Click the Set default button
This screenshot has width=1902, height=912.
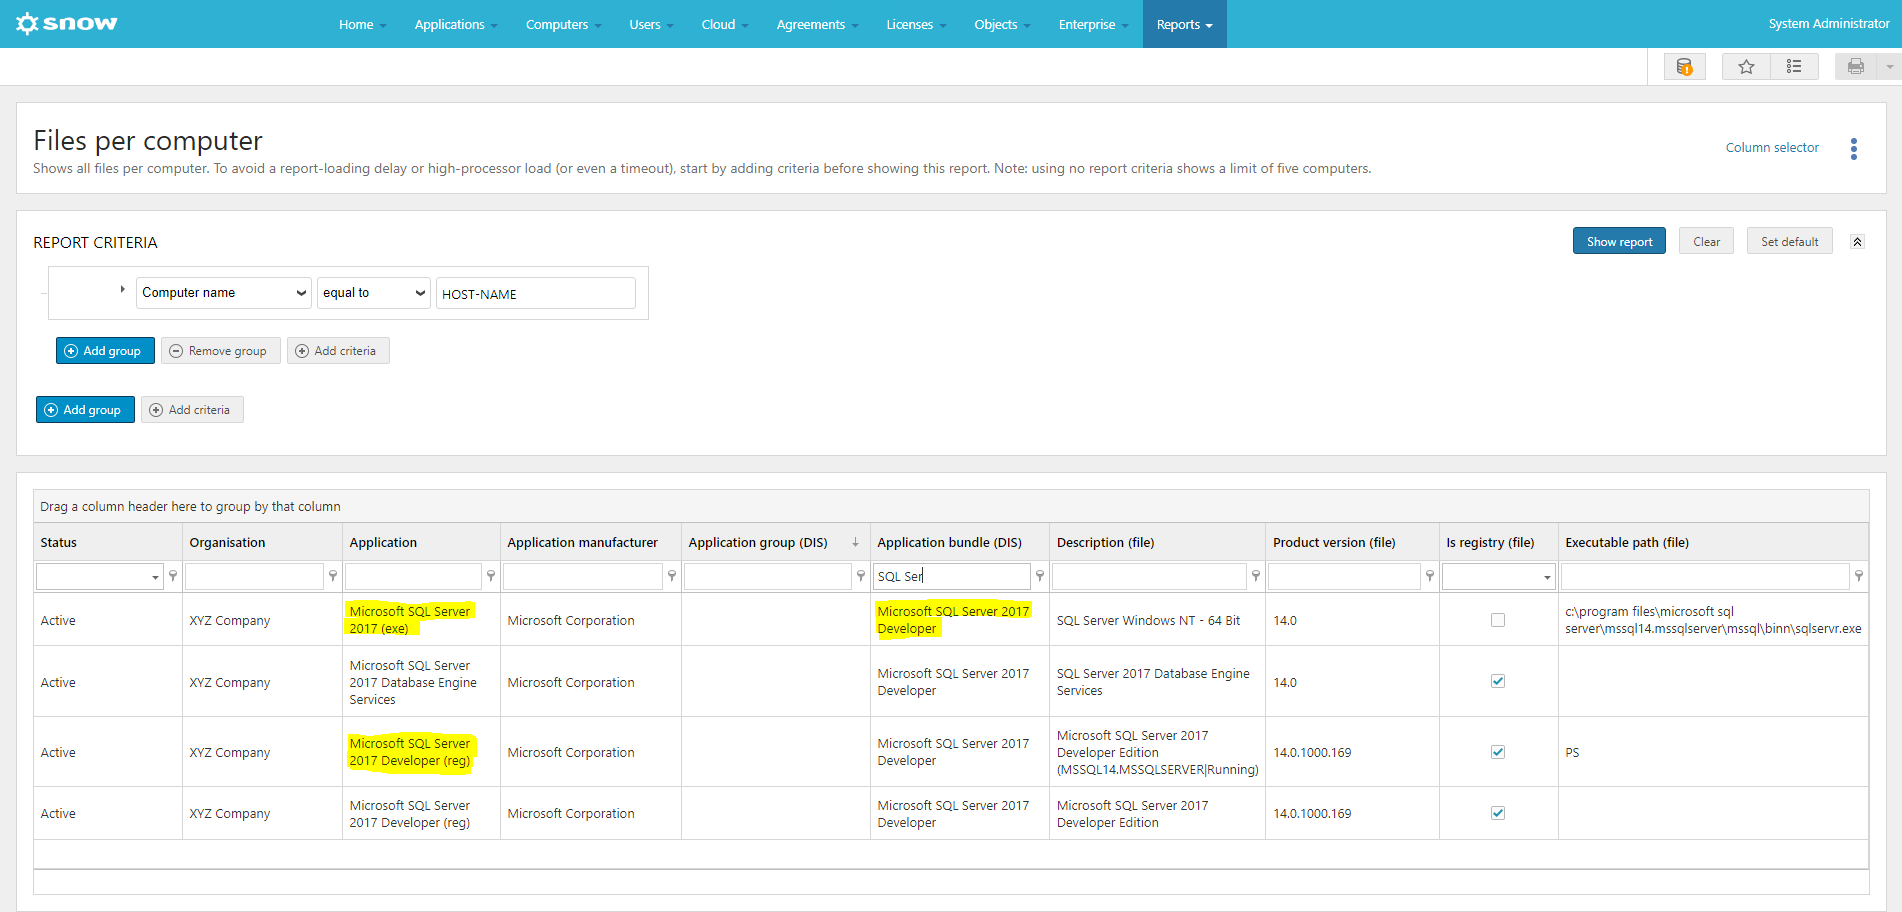pyautogui.click(x=1789, y=241)
